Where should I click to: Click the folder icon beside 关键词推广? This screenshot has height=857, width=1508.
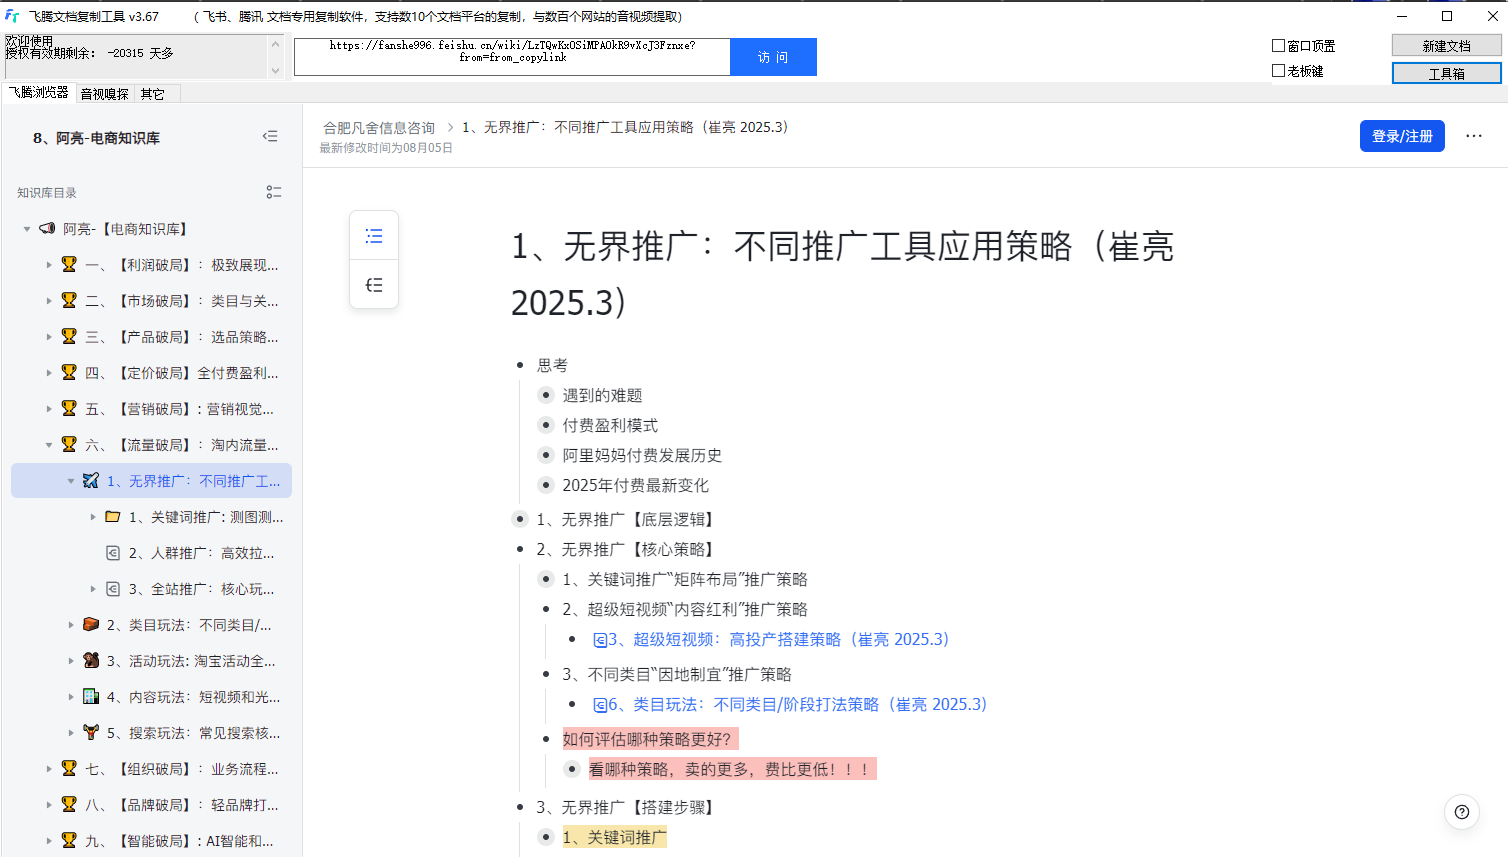coord(113,517)
